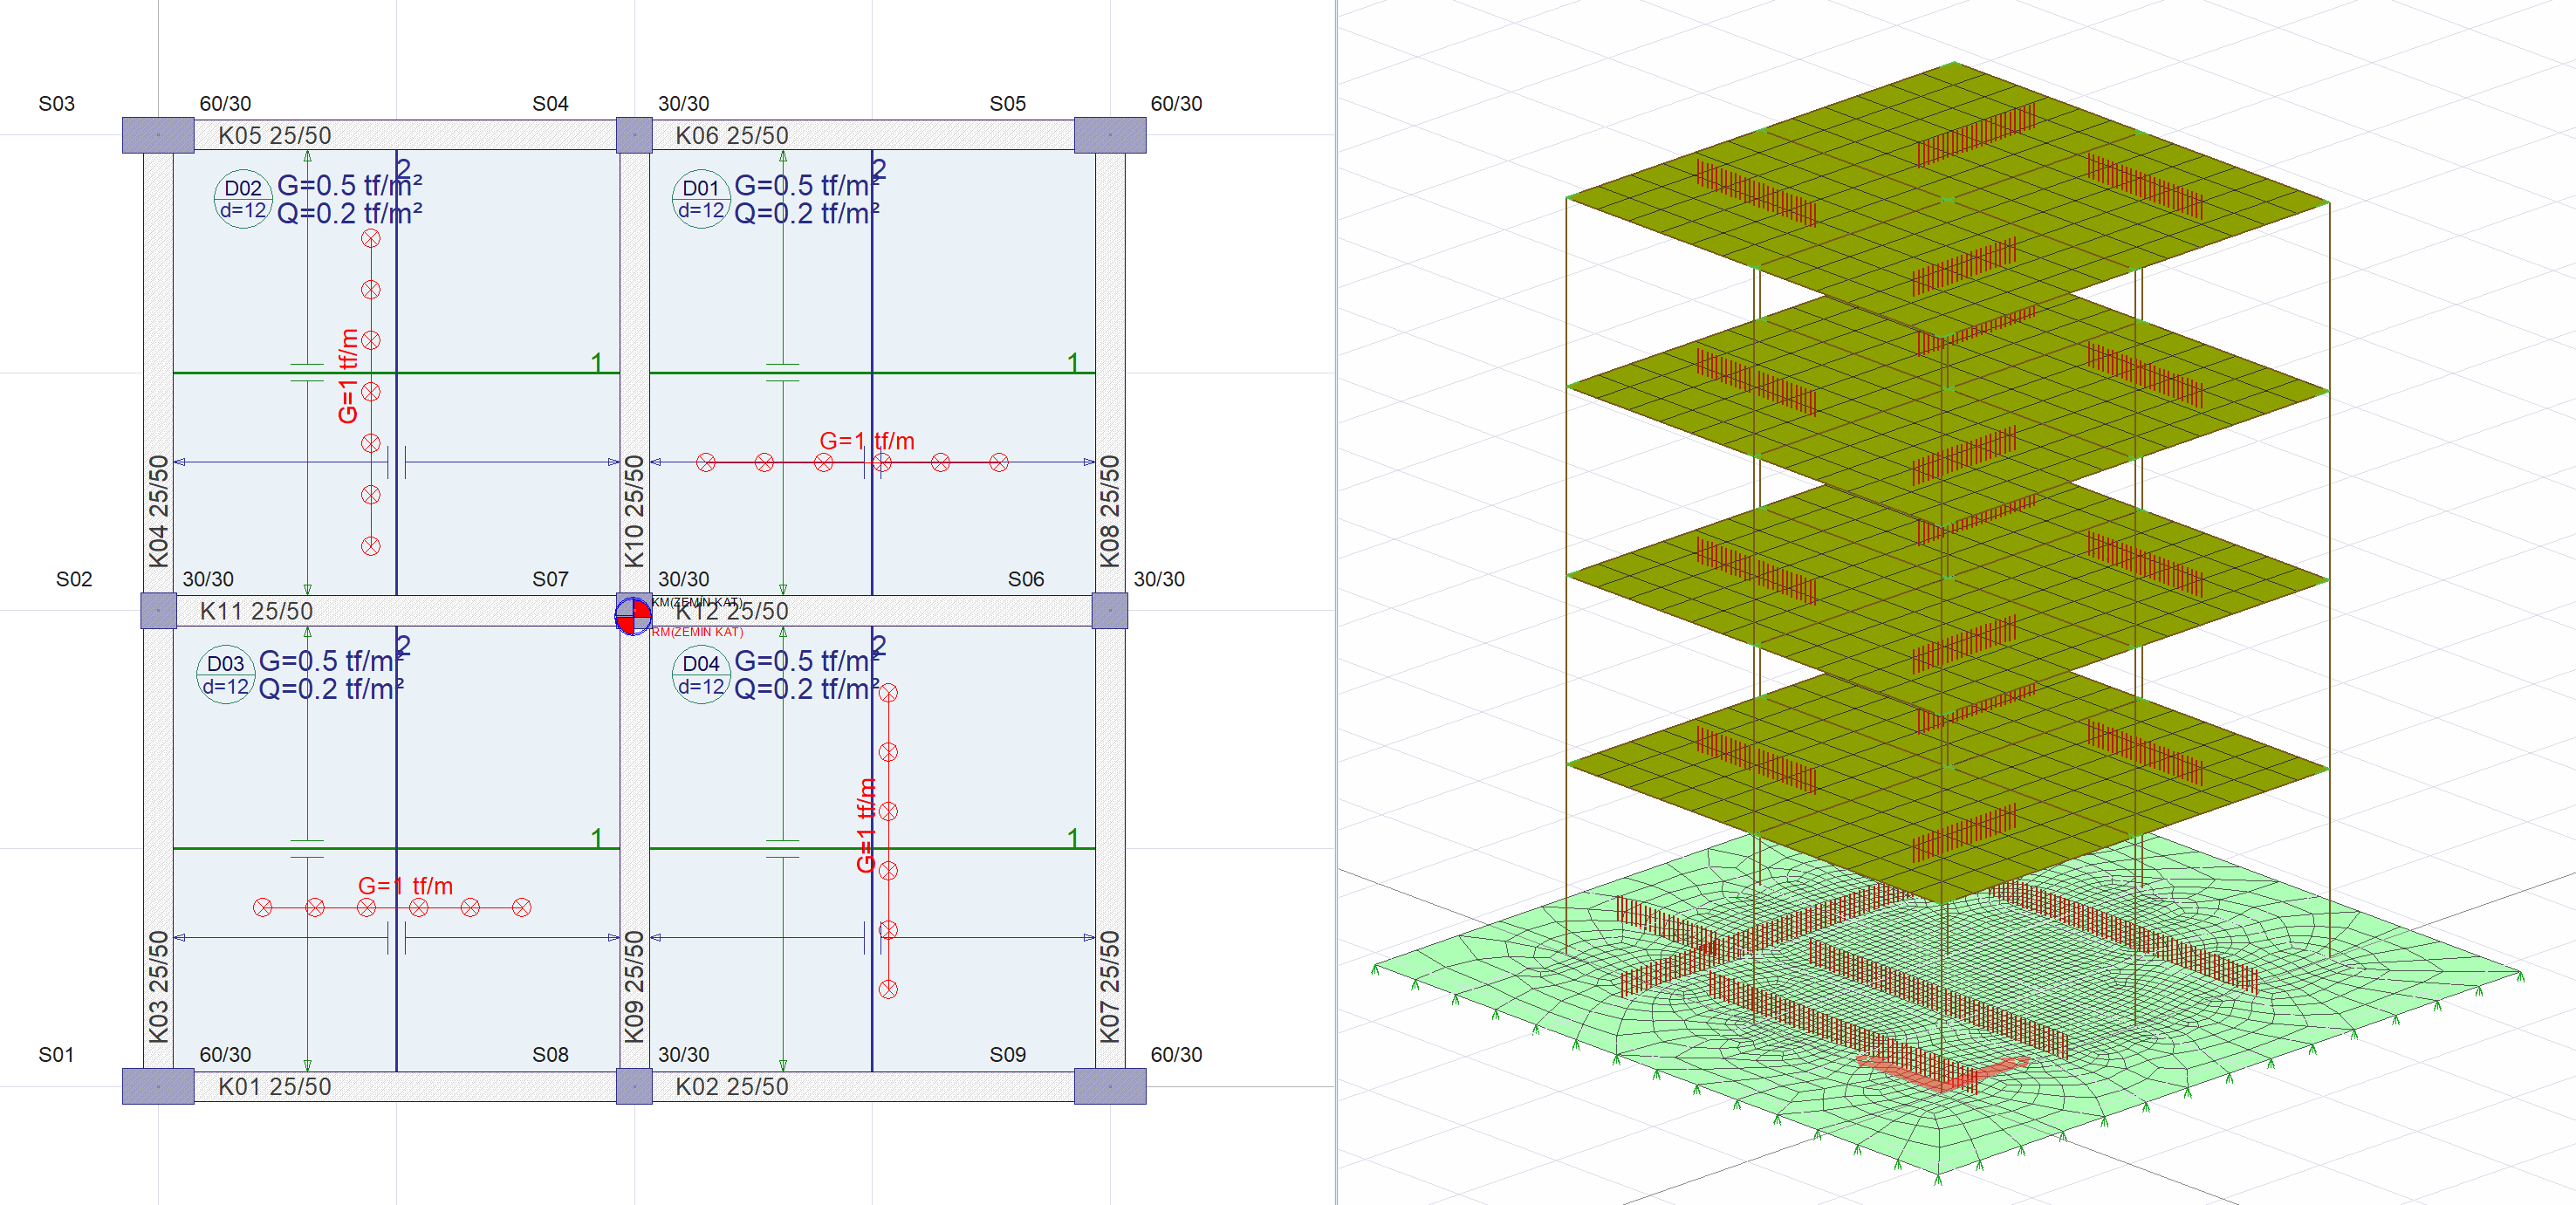
Task: Click column label "S06"
Action: coord(1026,579)
